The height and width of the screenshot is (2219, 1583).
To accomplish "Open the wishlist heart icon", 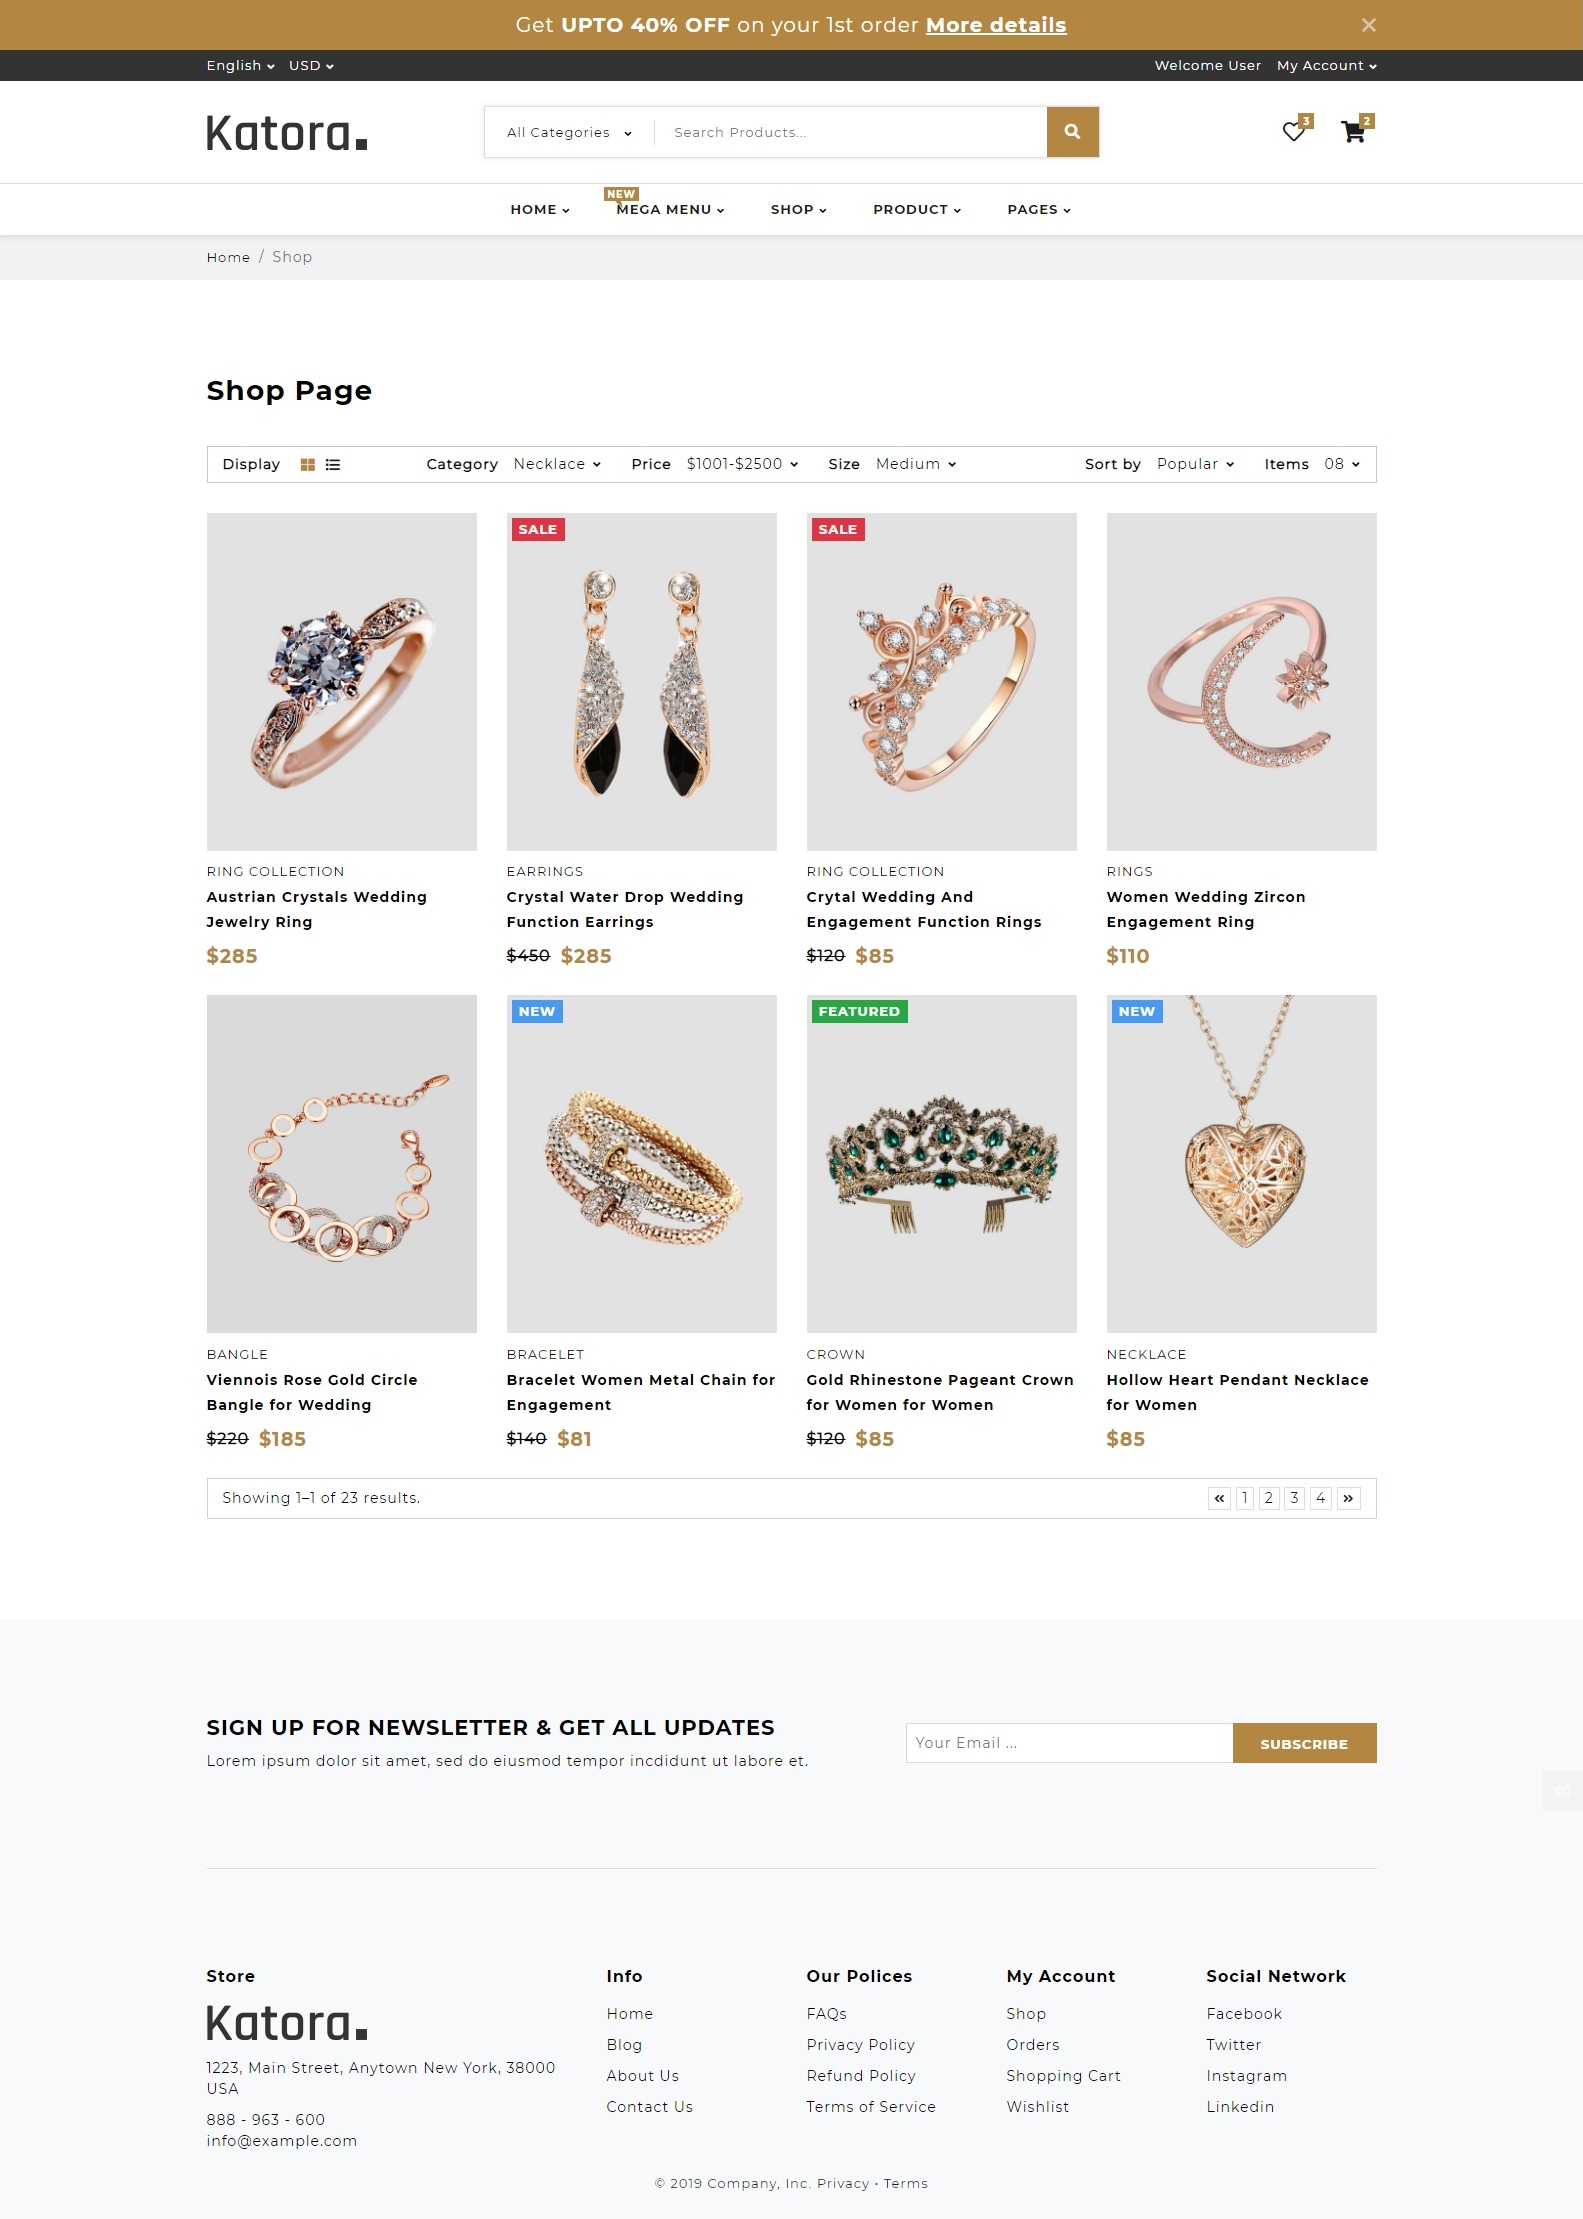I will pos(1293,132).
